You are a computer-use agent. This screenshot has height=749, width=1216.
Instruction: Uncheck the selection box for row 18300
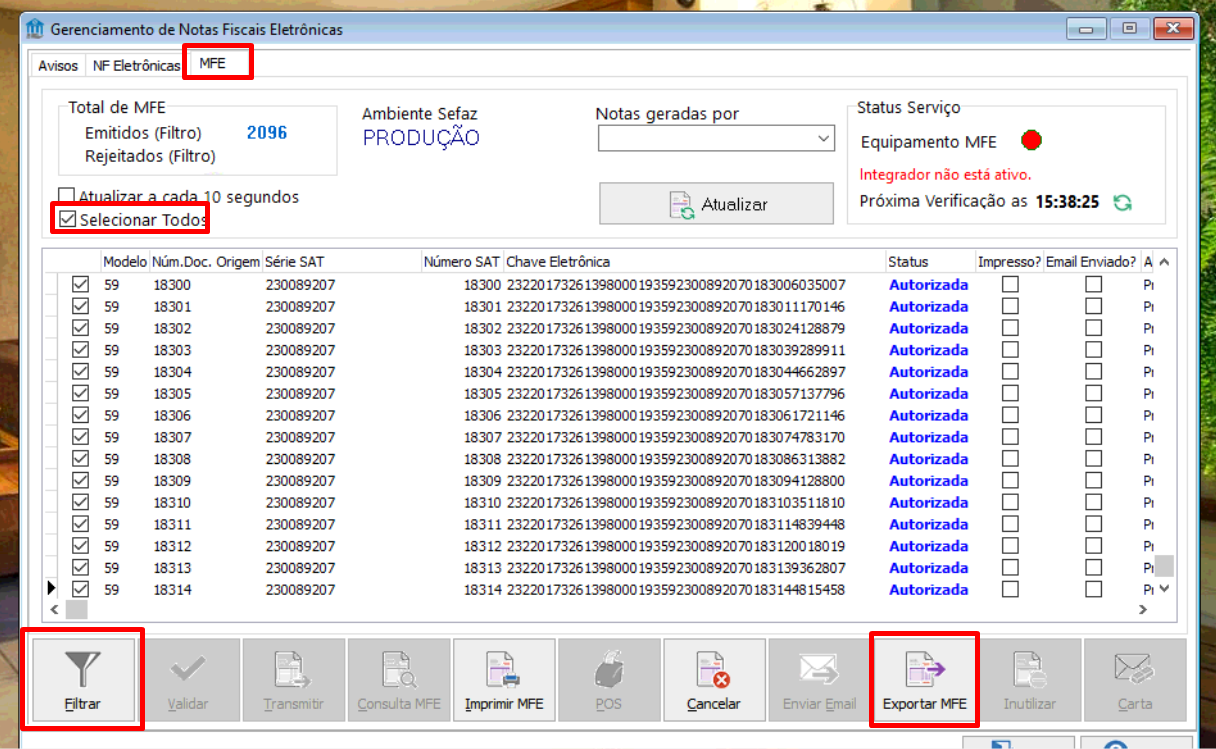[x=81, y=285]
